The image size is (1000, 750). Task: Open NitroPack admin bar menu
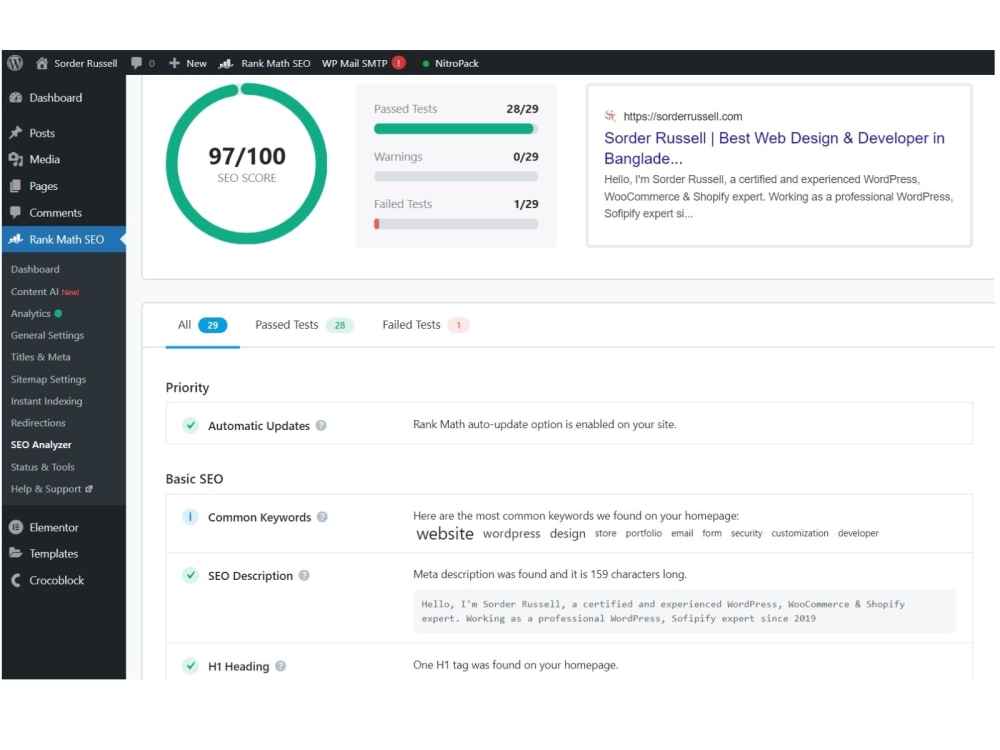pyautogui.click(x=450, y=63)
